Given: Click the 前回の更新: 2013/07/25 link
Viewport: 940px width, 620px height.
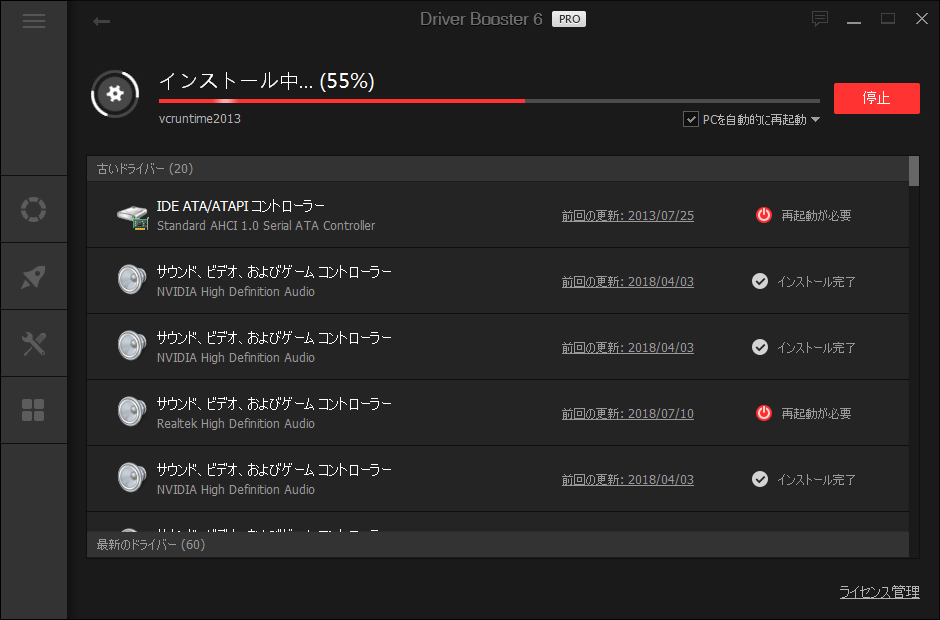Looking at the screenshot, I should click(628, 216).
